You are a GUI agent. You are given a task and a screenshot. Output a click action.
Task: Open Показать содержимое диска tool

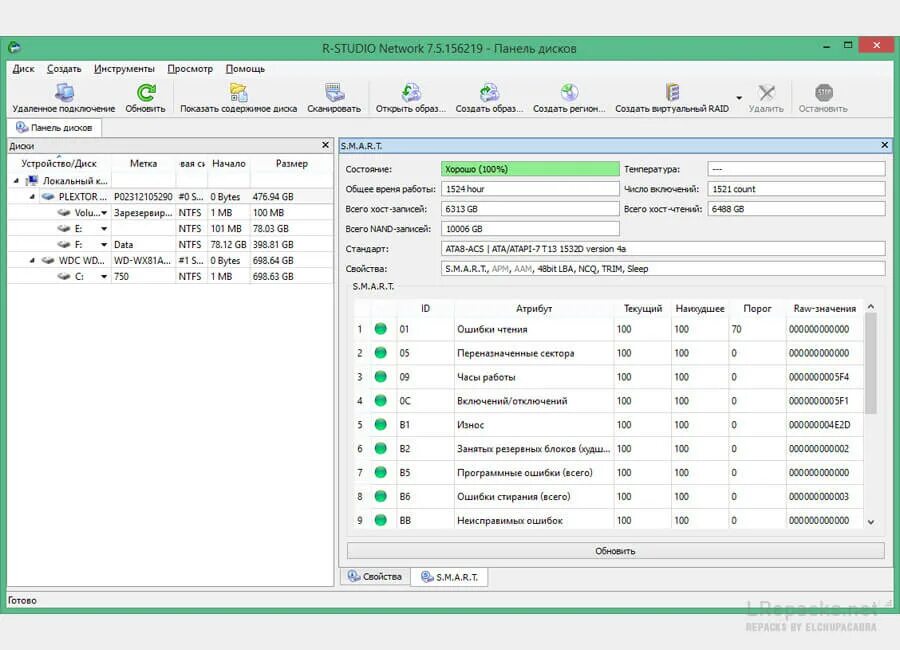[237, 95]
